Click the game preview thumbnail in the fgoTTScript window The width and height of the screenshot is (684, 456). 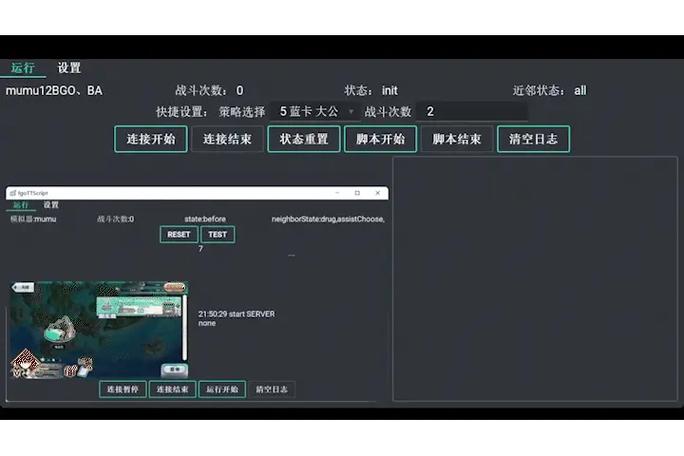pyautogui.click(x=99, y=329)
